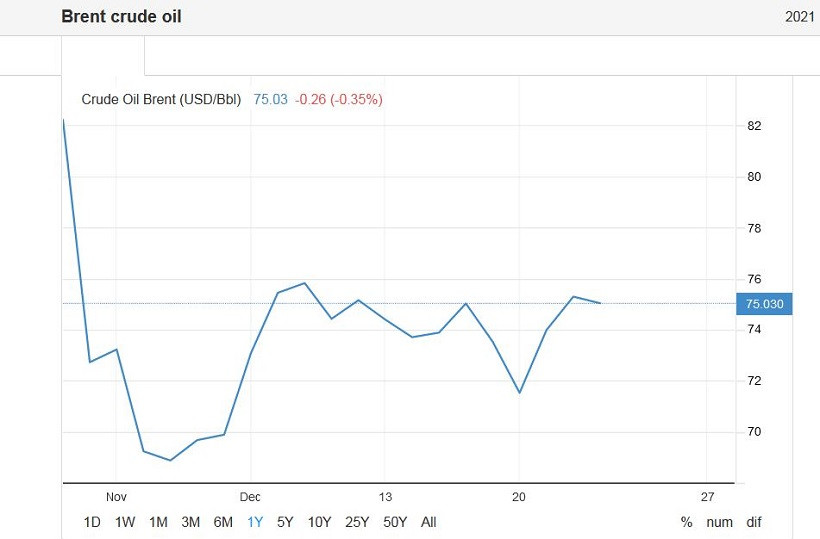Show the 5Y price history
Image resolution: width=820 pixels, height=539 pixels.
[x=285, y=522]
